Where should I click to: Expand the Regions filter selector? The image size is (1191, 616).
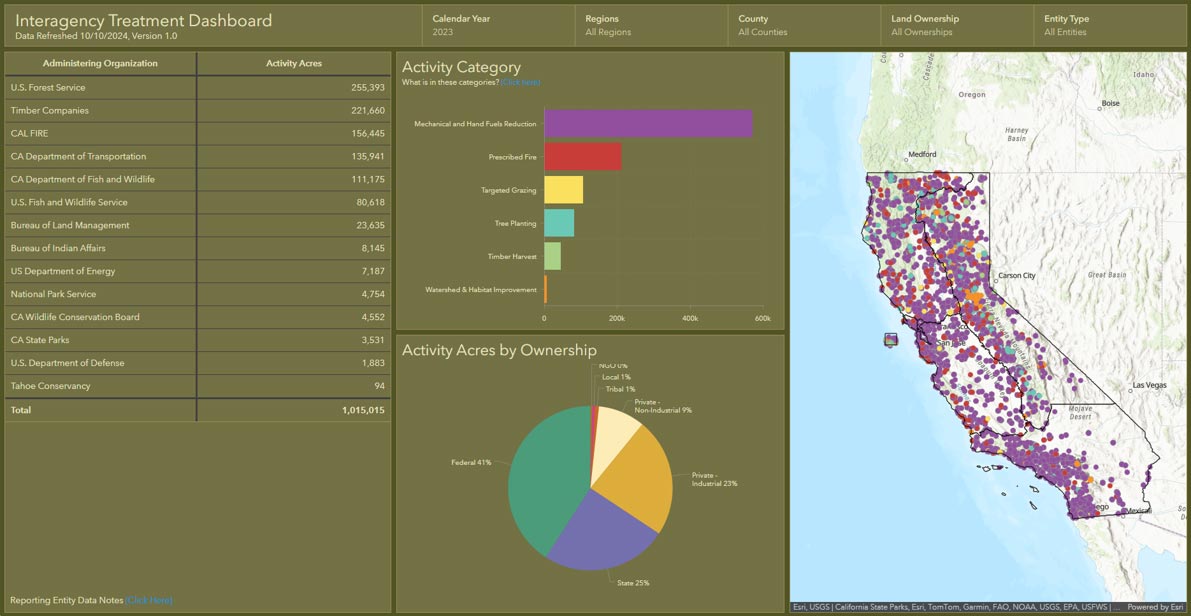(x=651, y=25)
